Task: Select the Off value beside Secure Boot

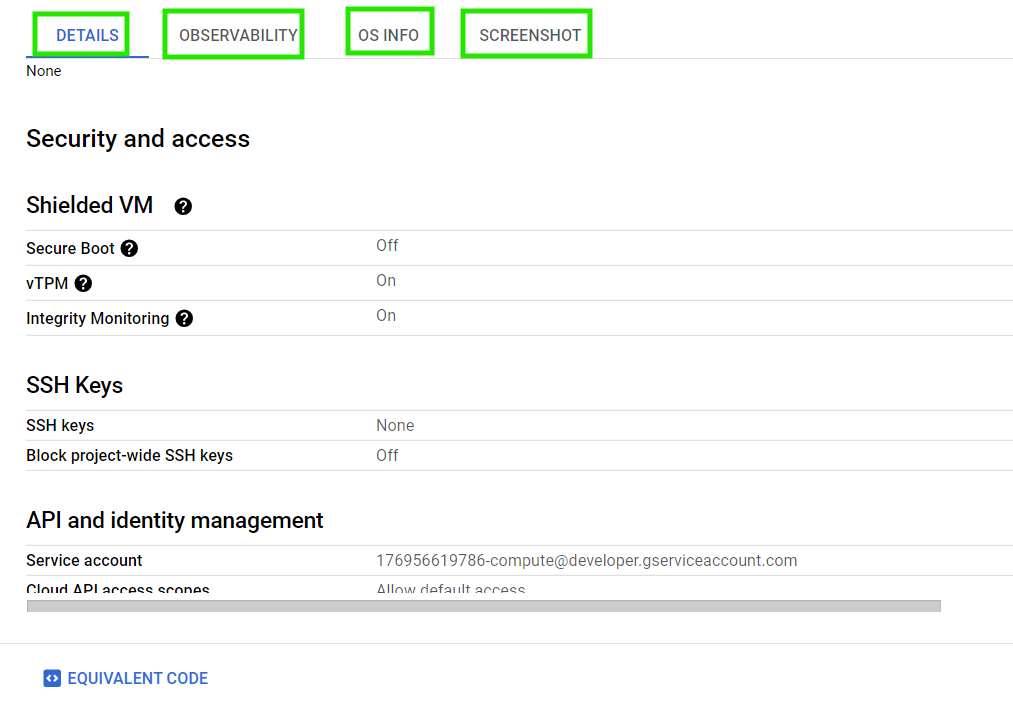Action: coord(387,245)
